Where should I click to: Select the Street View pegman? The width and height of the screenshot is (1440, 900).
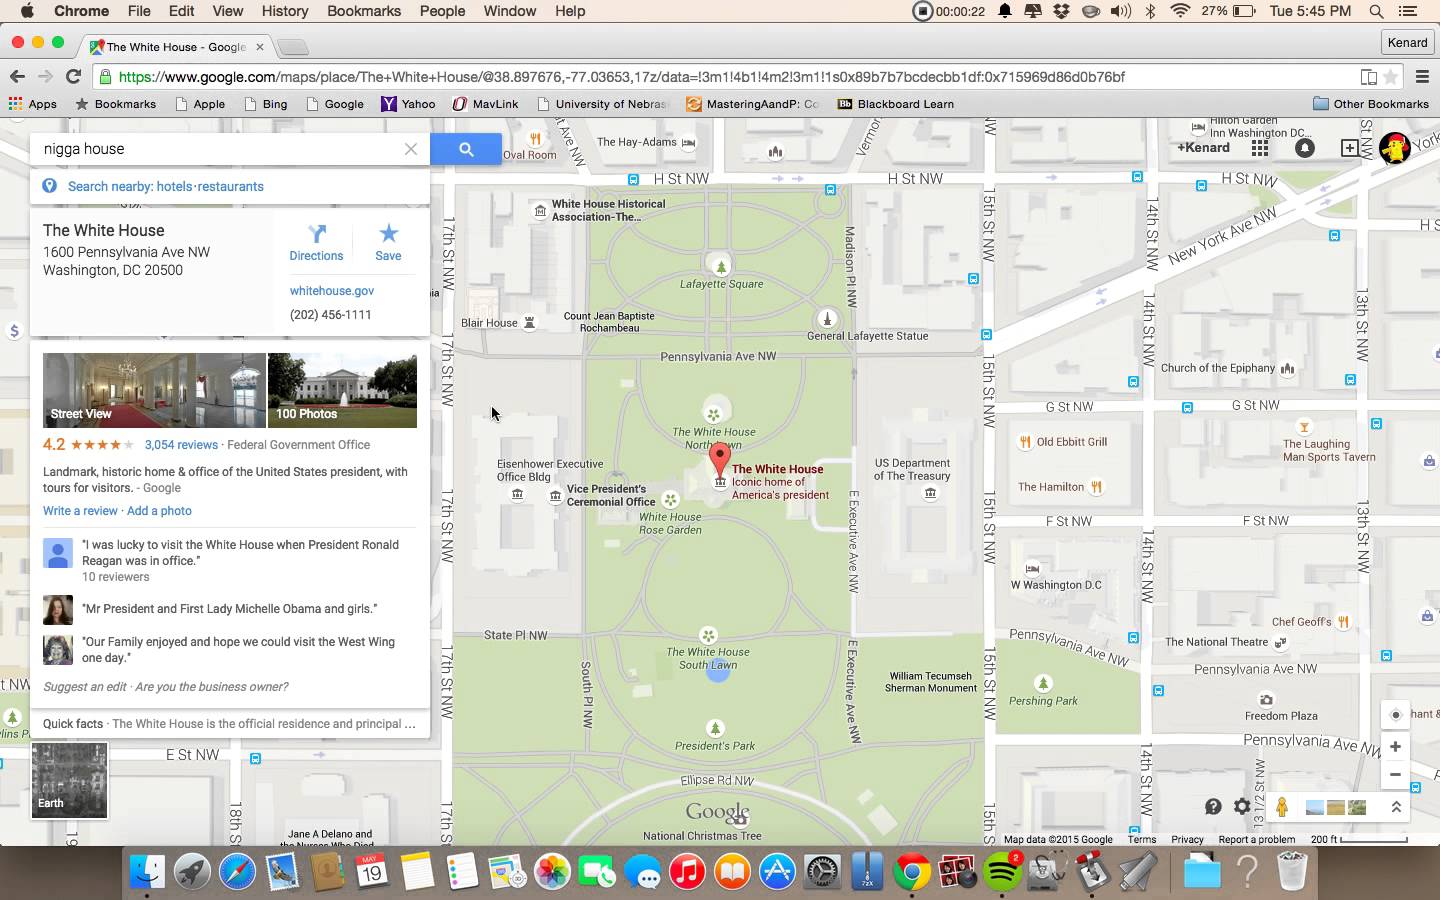pos(1282,806)
